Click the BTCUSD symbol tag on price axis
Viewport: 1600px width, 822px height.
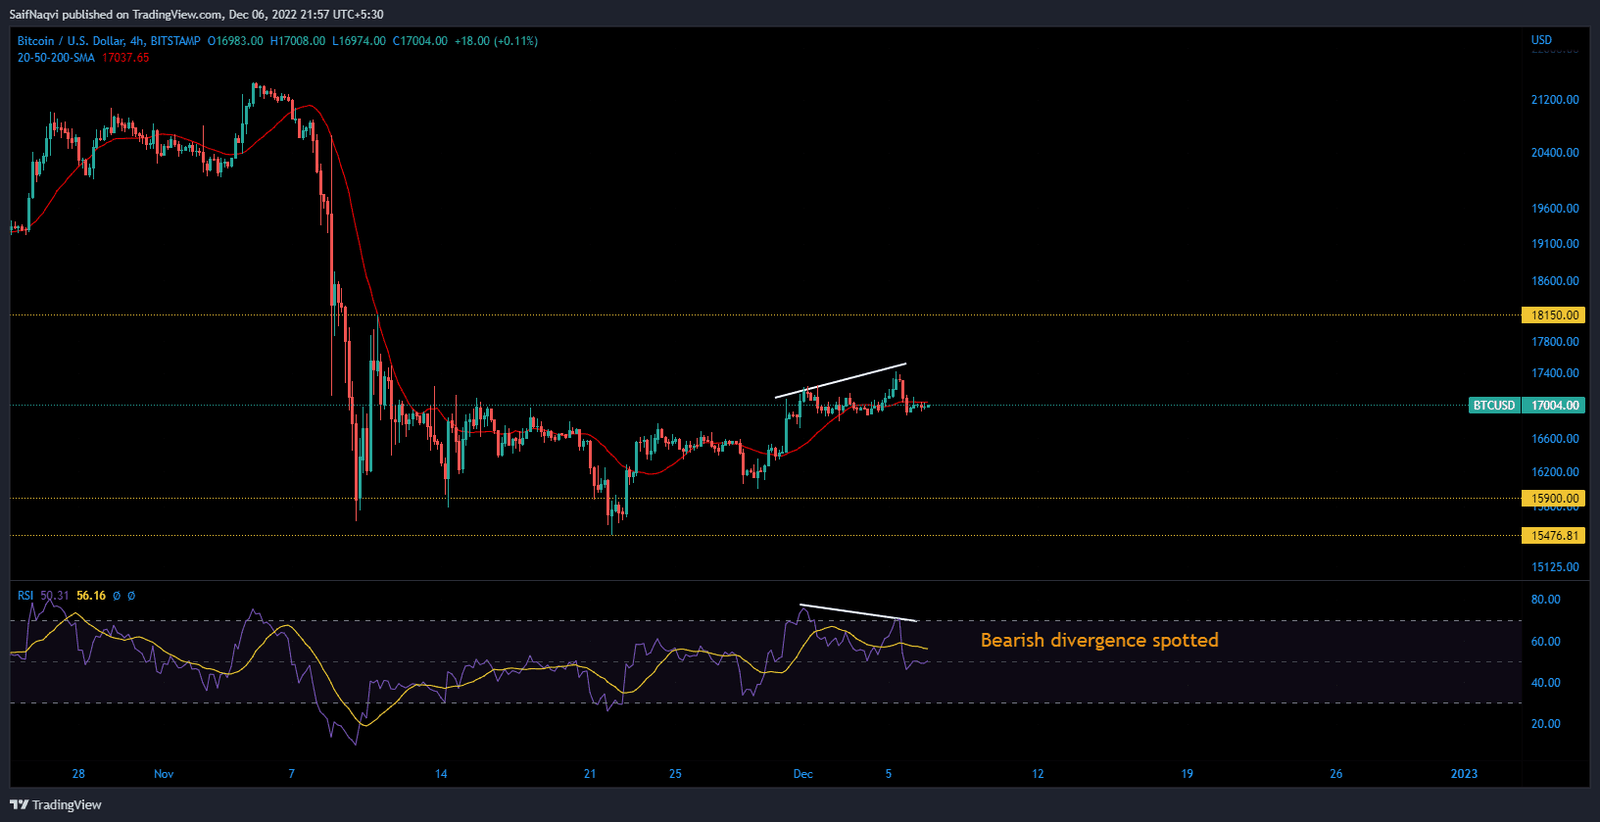coord(1494,406)
